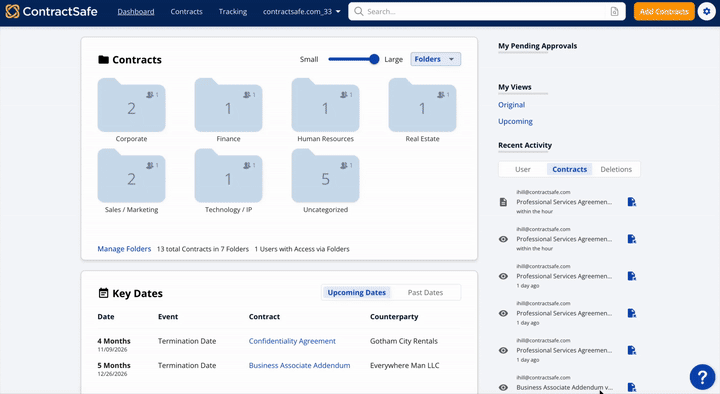Open the Contracts nav item
The height and width of the screenshot is (394, 720).
(186, 11)
